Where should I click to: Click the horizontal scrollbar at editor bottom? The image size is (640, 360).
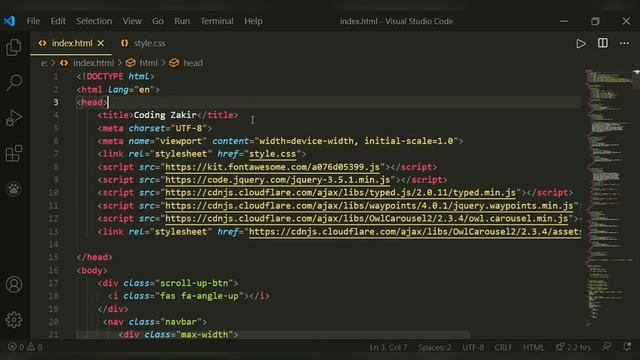(273, 335)
